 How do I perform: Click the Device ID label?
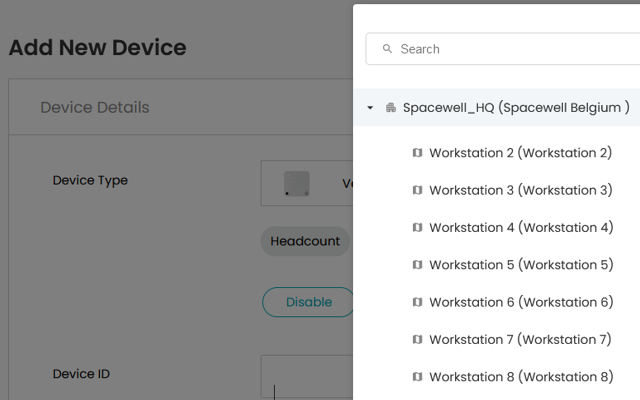click(x=81, y=374)
